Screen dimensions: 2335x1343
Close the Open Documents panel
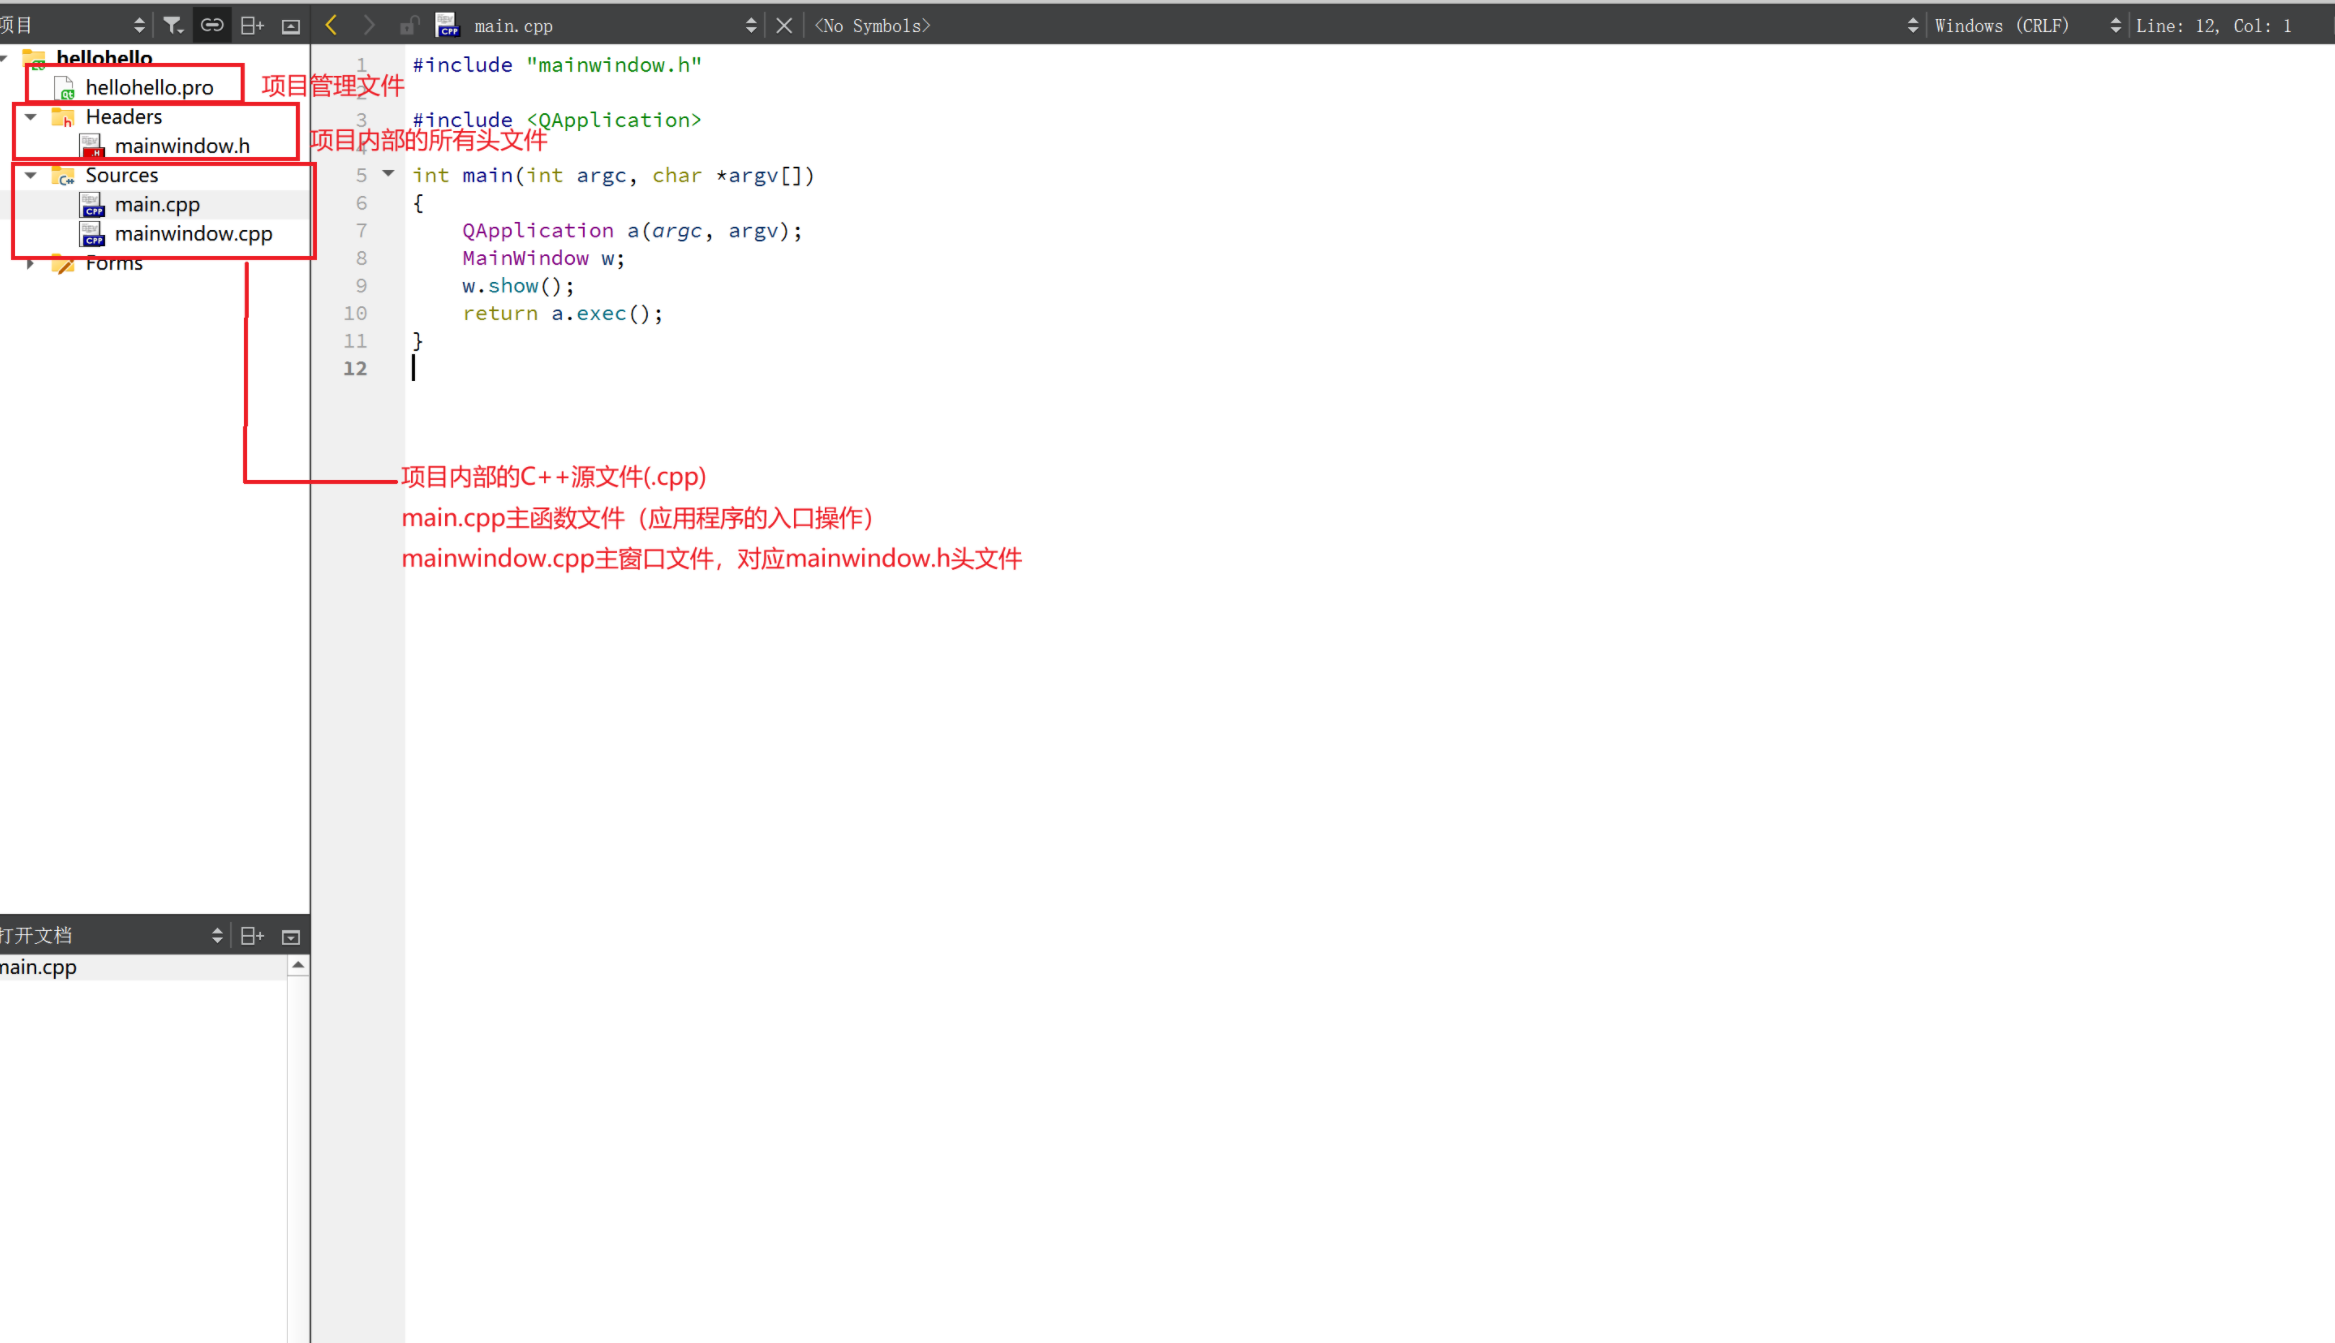(291, 937)
